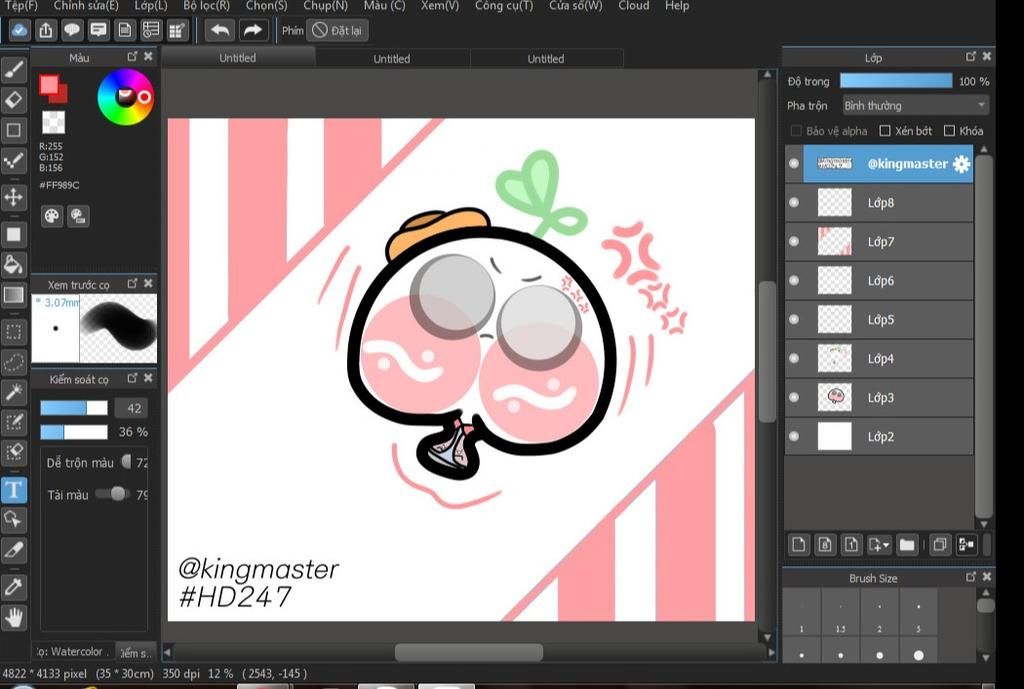
Task: Click the #FF989C hex color value
Action: 59,185
